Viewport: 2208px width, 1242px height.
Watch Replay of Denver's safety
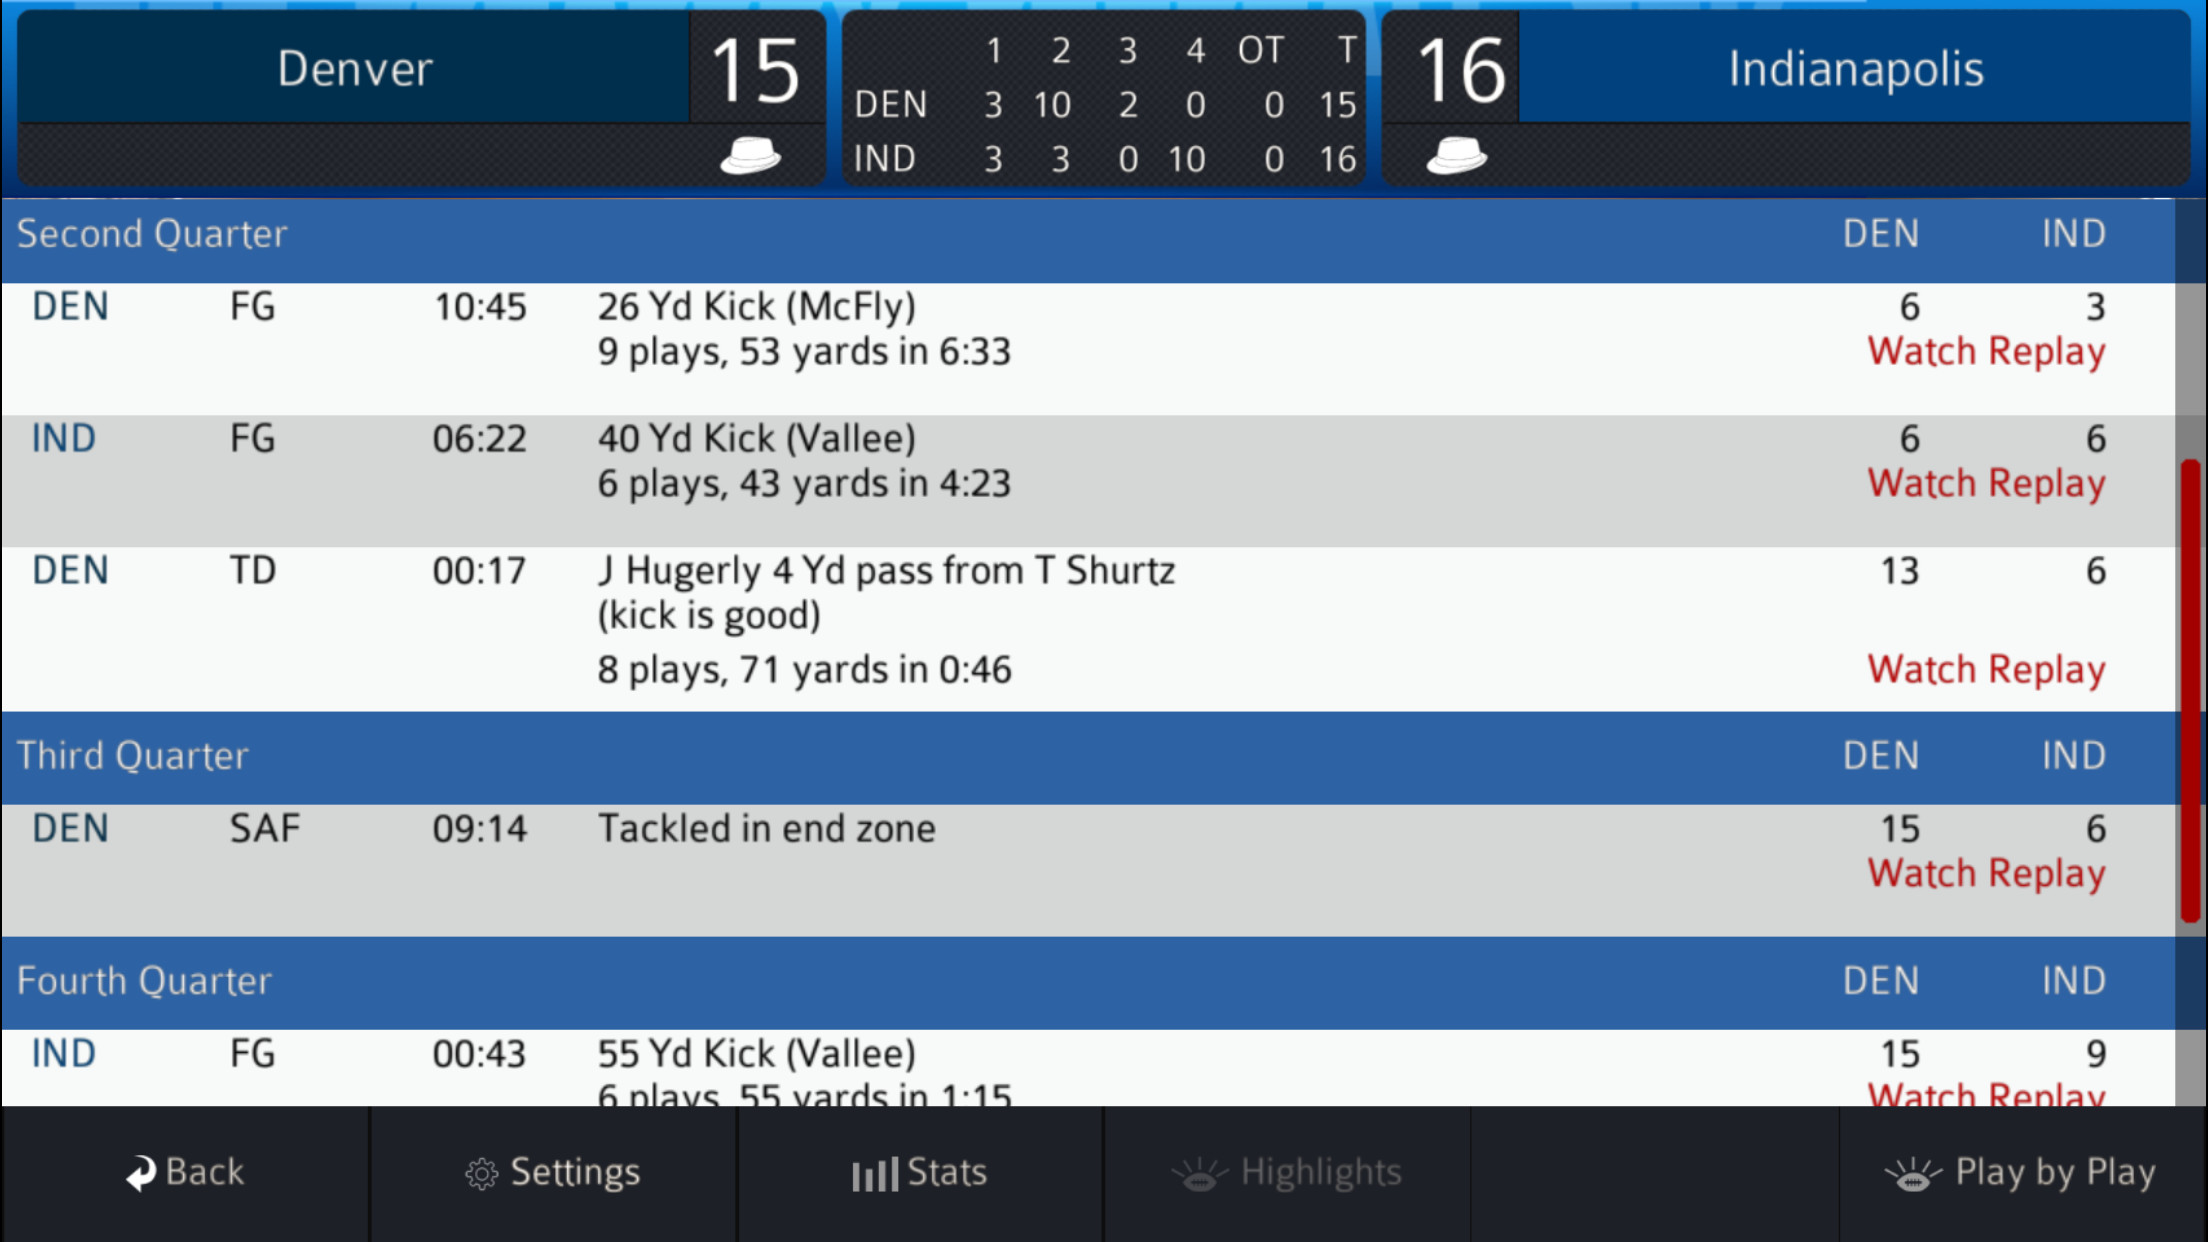pyautogui.click(x=1986, y=872)
